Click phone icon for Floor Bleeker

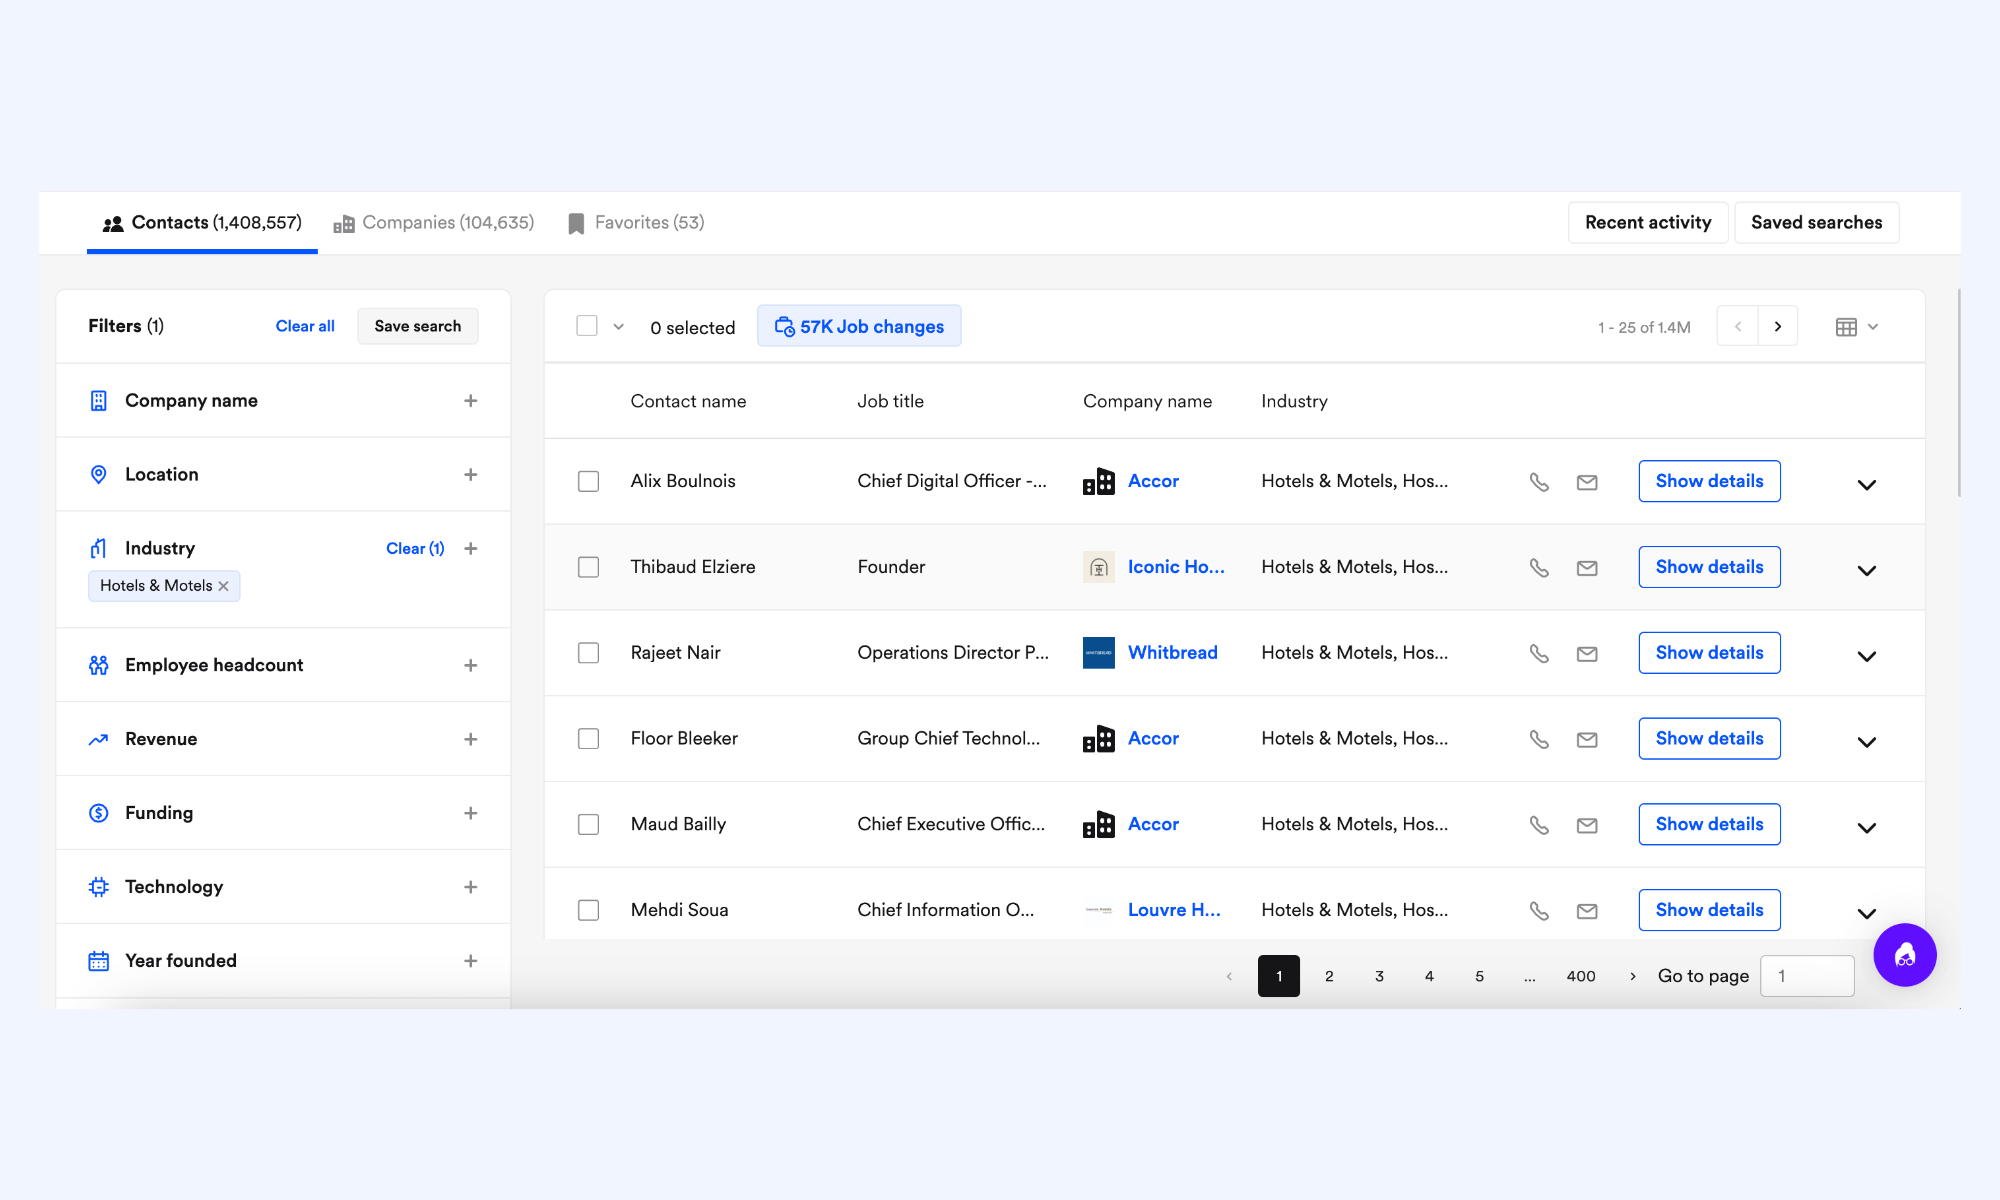coord(1539,739)
